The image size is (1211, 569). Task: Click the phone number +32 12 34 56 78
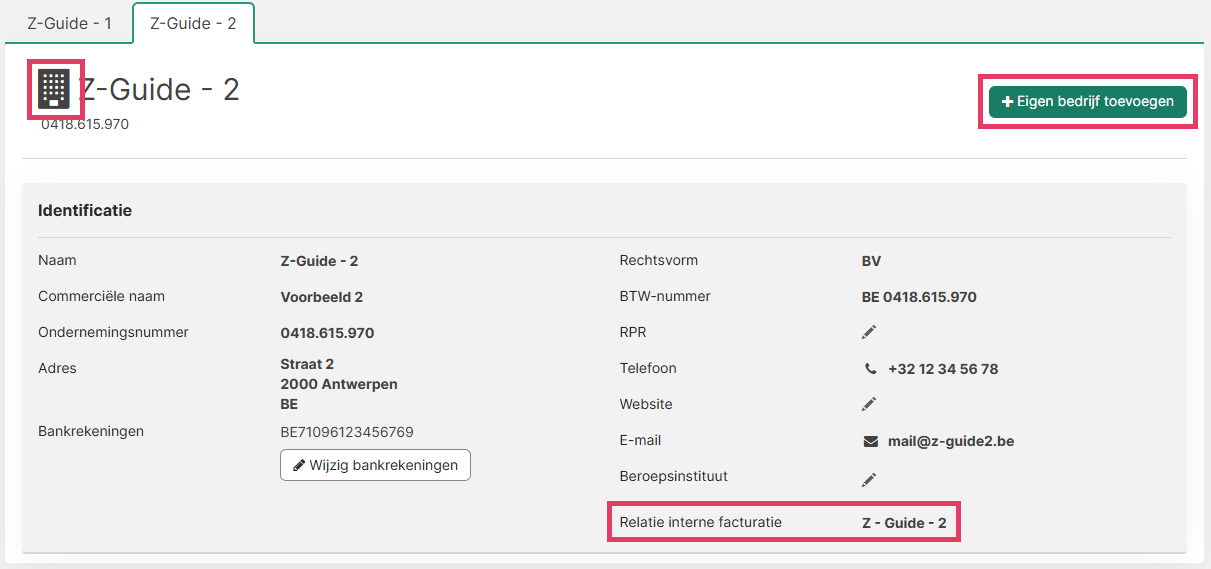942,369
